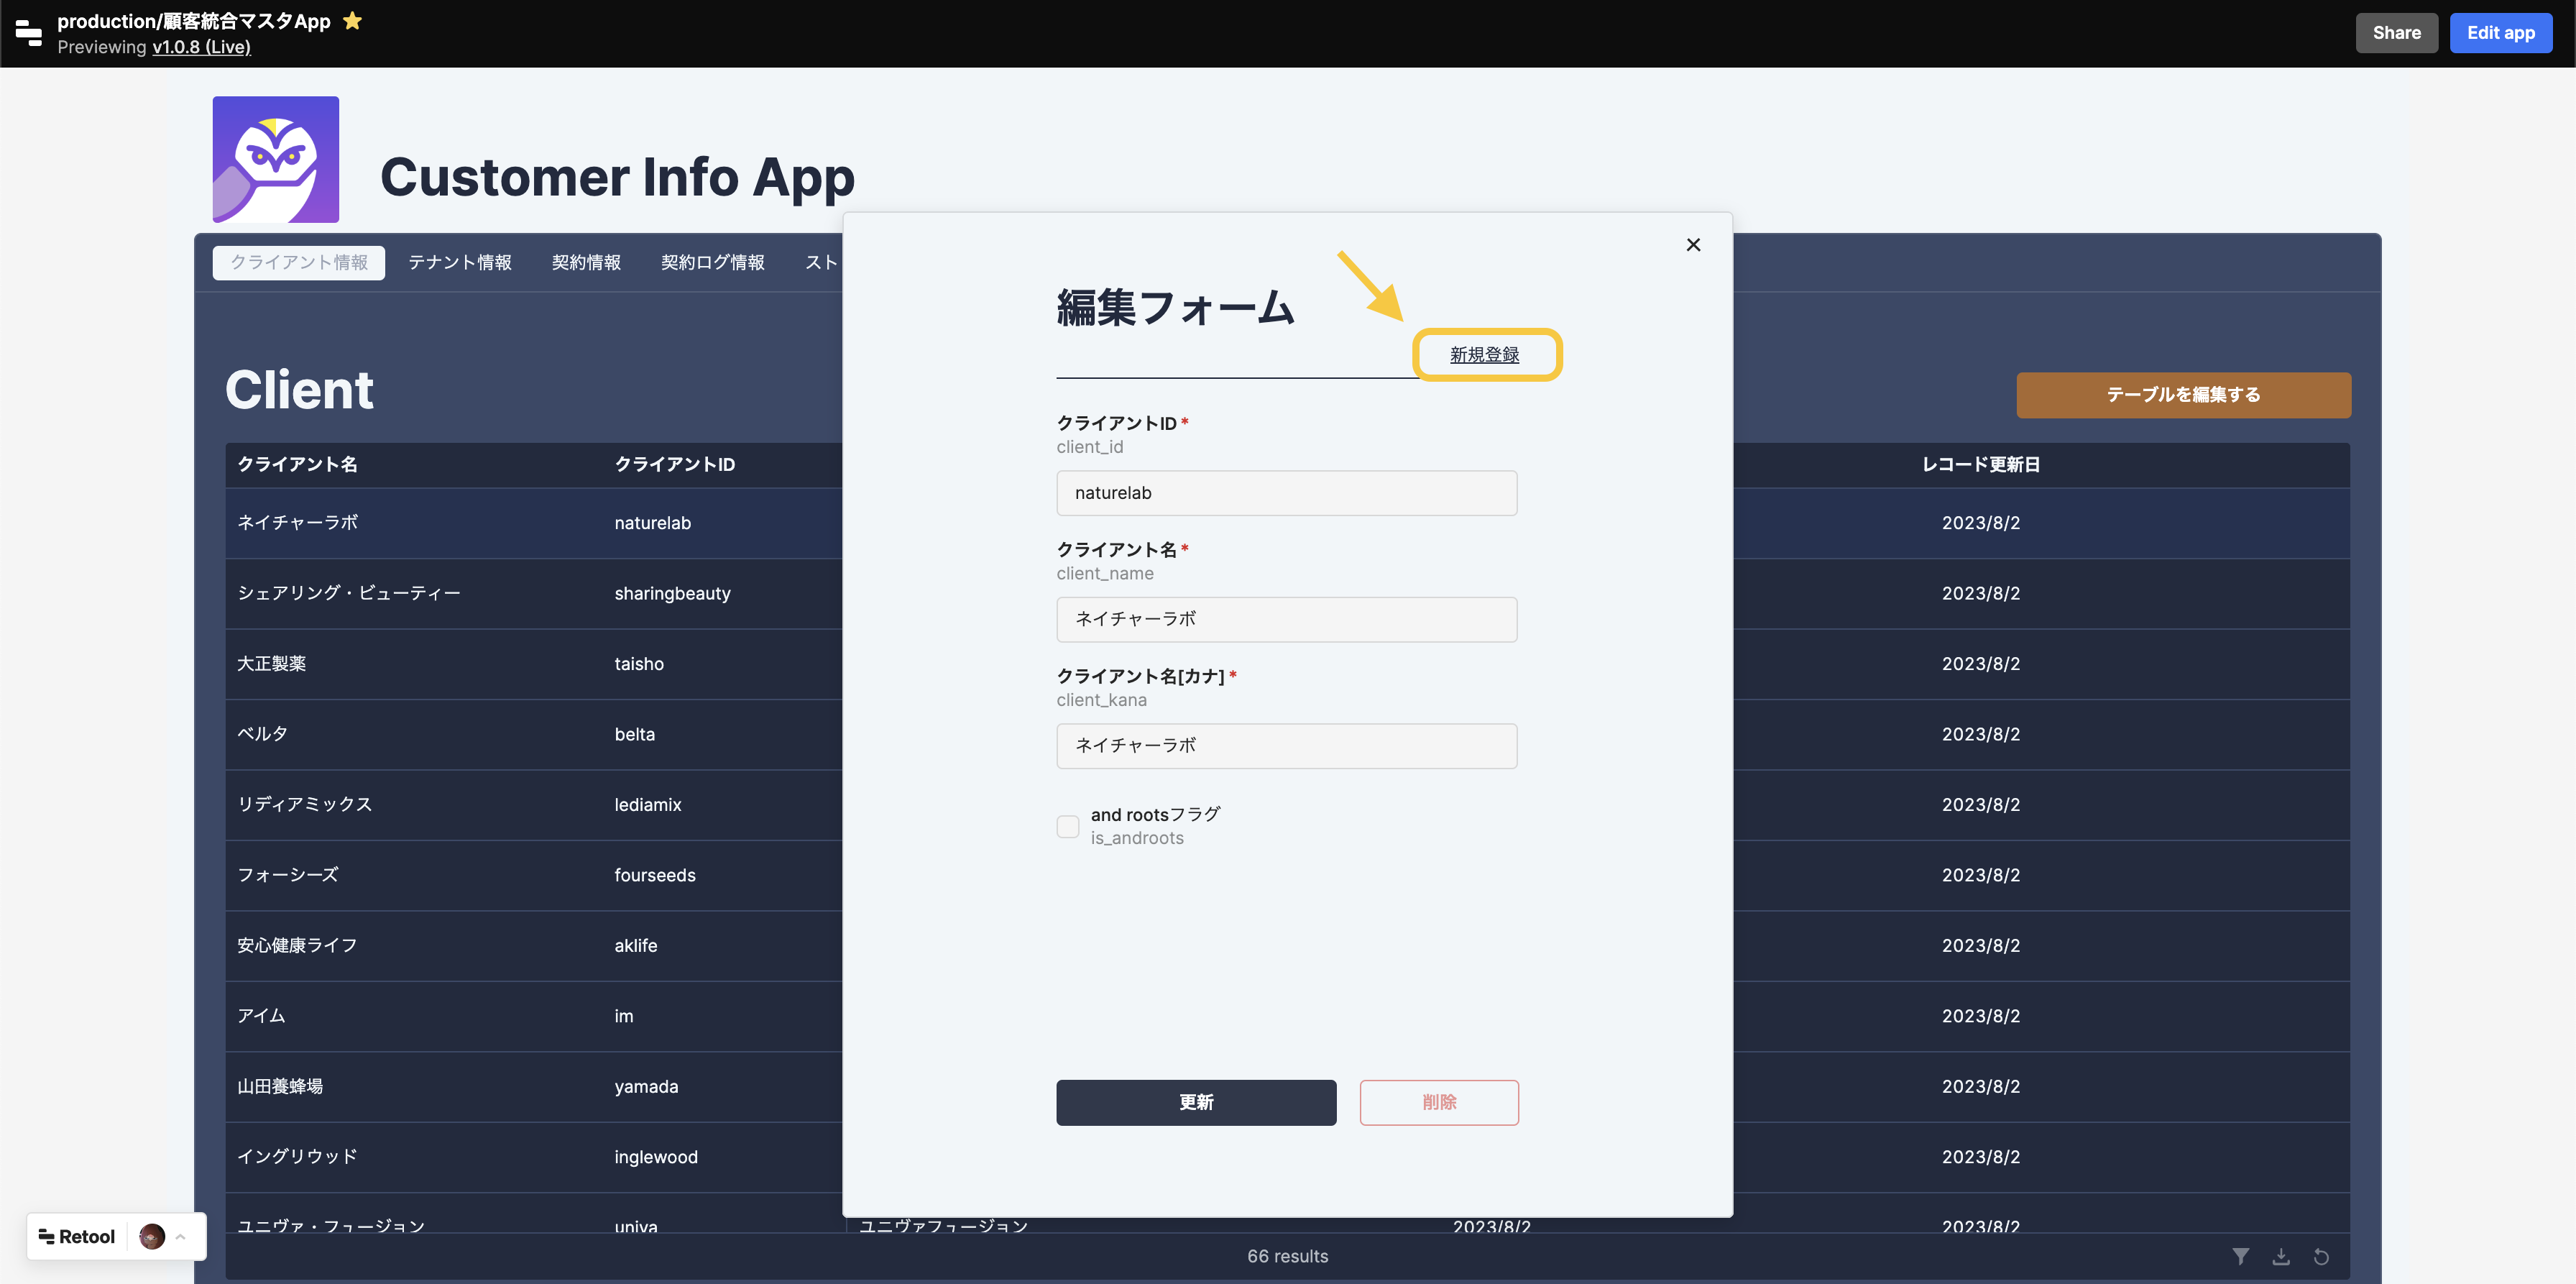Open the v1.0.8 (Live) version link

tap(200, 46)
